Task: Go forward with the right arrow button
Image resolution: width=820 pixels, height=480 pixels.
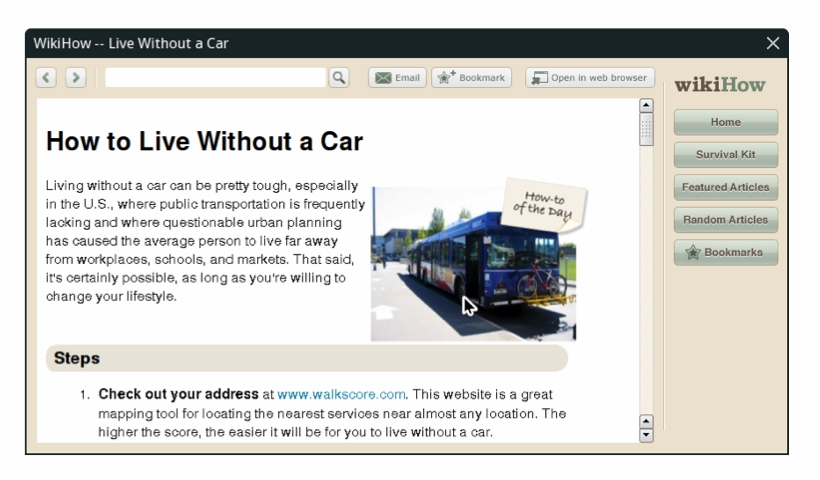Action: tap(76, 77)
